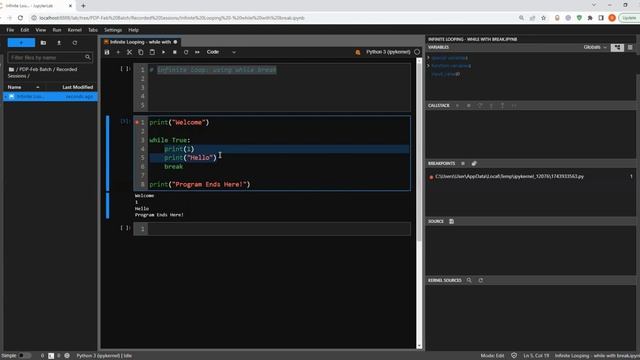Image resolution: width=640 pixels, height=360 pixels.
Task: Open the new launcher with the blue plus button
Action: tap(21, 43)
